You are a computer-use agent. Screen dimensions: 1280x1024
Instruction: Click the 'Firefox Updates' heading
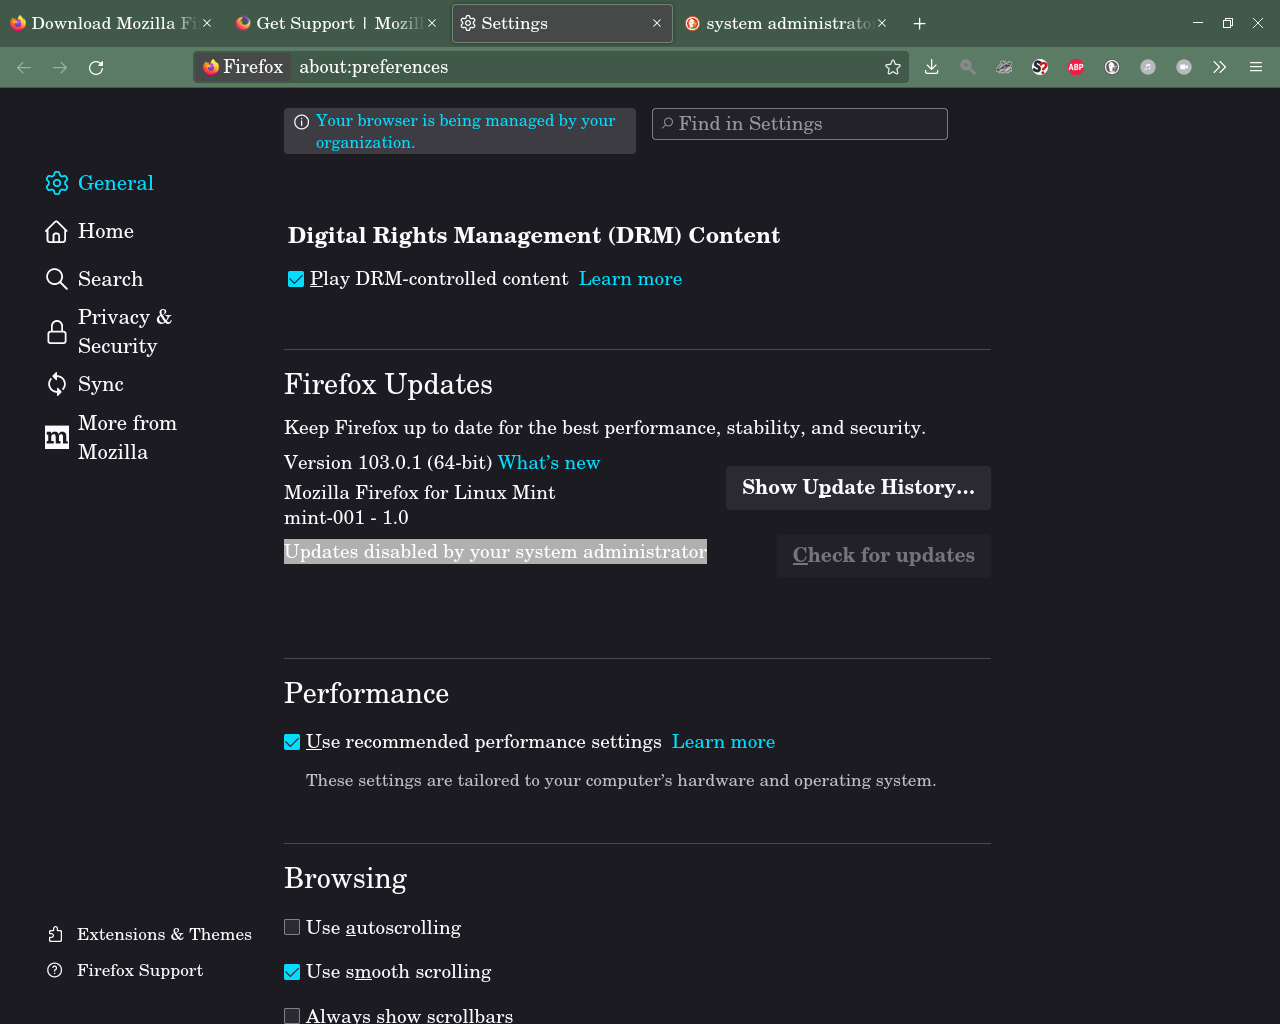[x=388, y=385]
